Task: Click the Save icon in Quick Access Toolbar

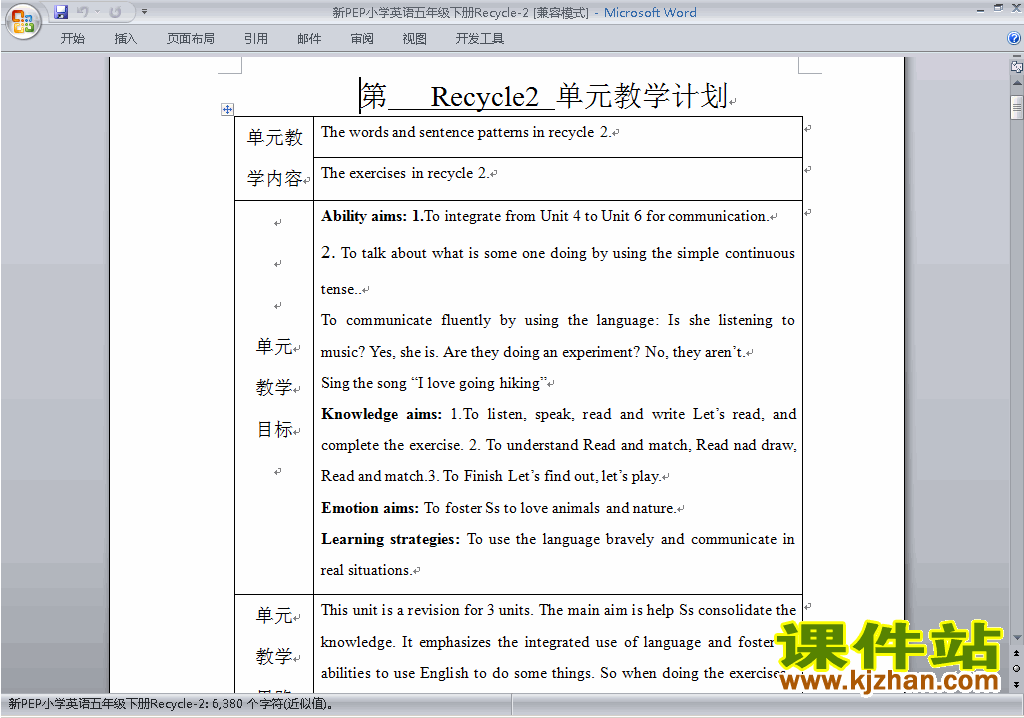Action: [x=61, y=12]
